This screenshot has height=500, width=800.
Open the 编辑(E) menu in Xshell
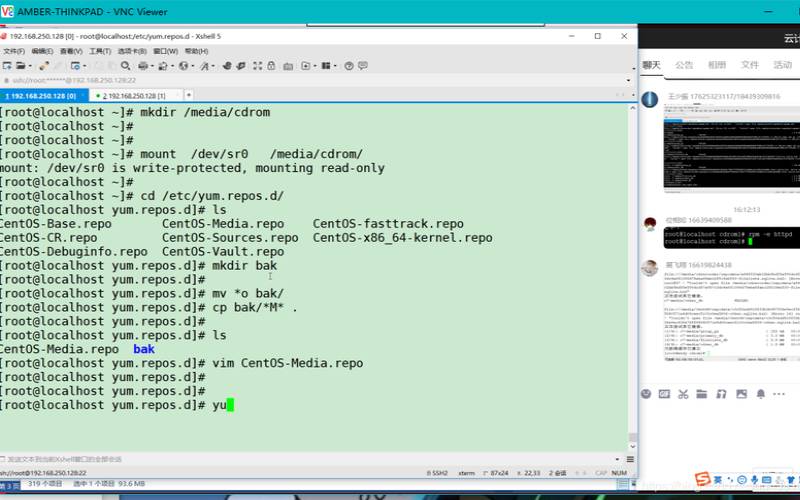click(x=42, y=51)
